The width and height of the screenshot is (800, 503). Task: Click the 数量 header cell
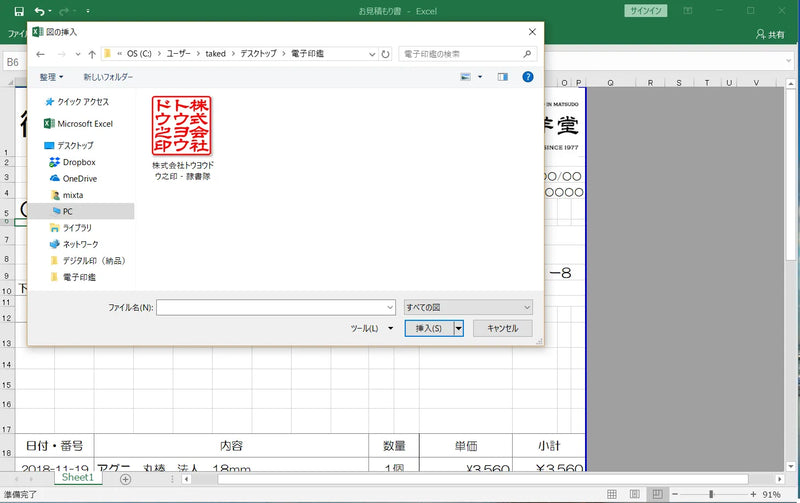coord(394,446)
